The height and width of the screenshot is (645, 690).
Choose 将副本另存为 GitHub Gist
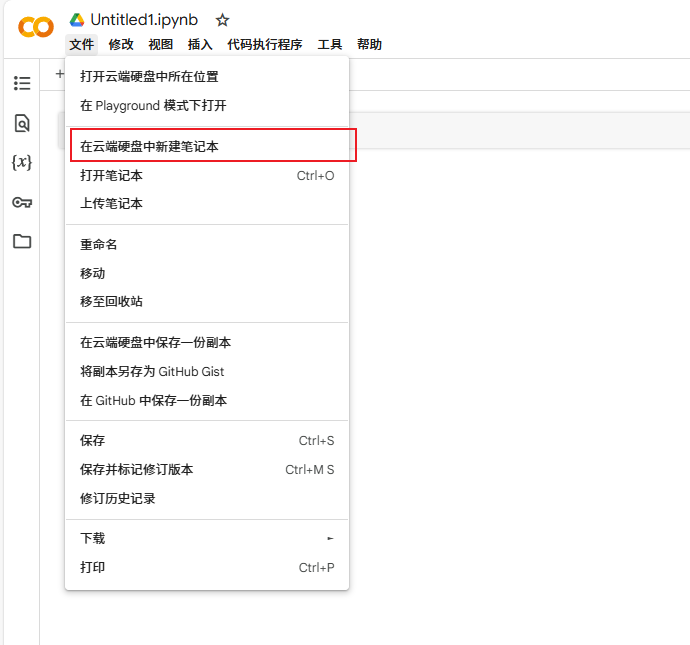click(x=207, y=371)
